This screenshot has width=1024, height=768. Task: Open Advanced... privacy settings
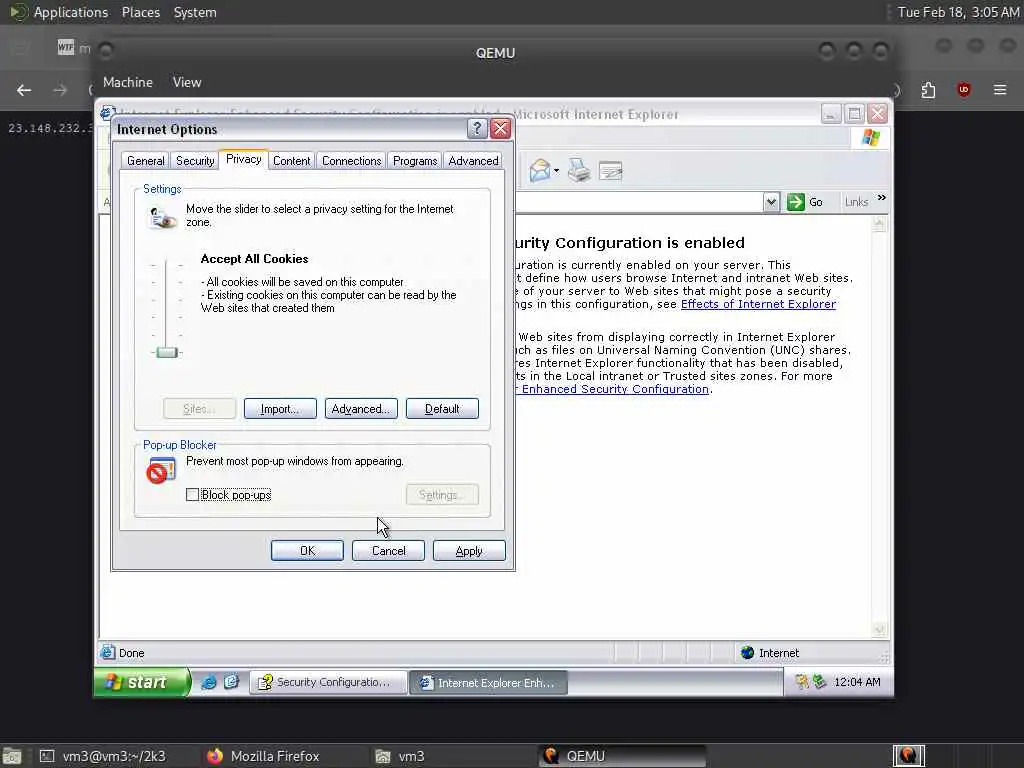point(361,409)
